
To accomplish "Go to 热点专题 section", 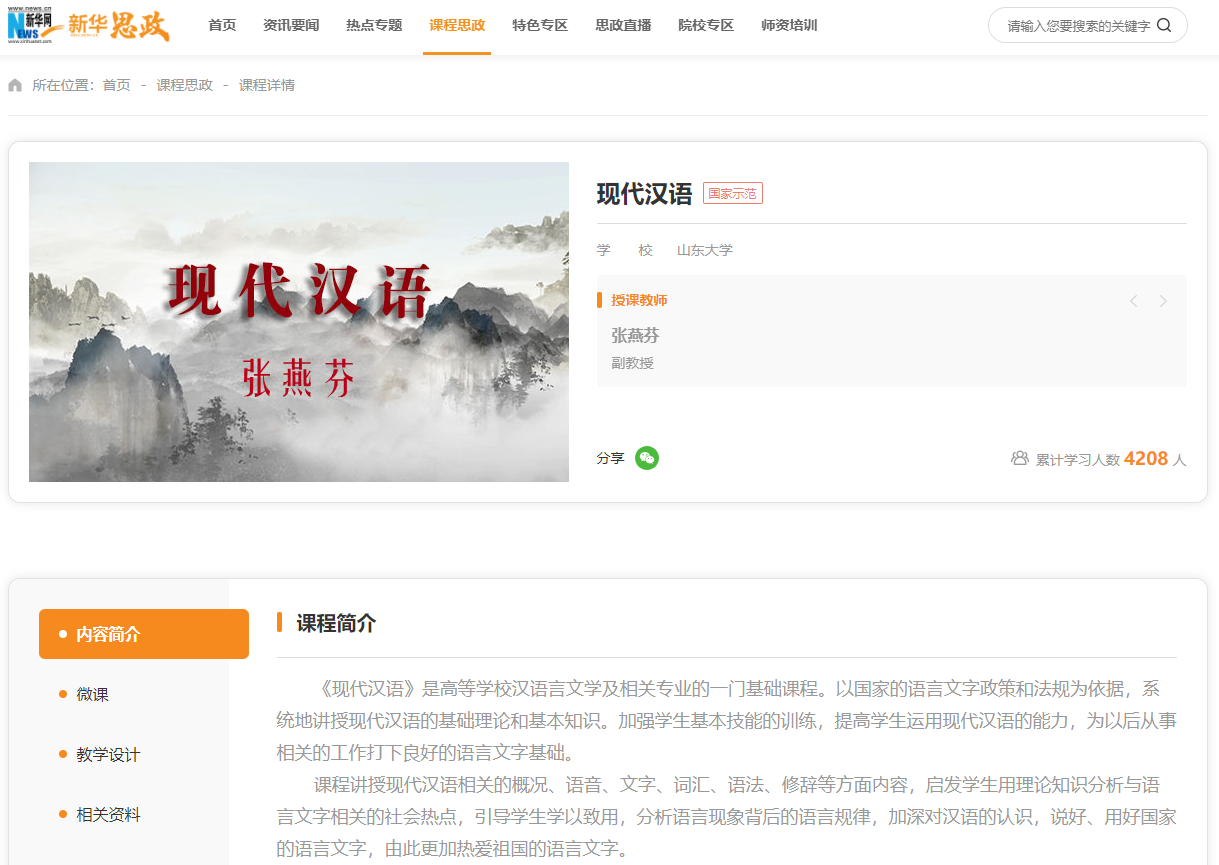I will [374, 26].
